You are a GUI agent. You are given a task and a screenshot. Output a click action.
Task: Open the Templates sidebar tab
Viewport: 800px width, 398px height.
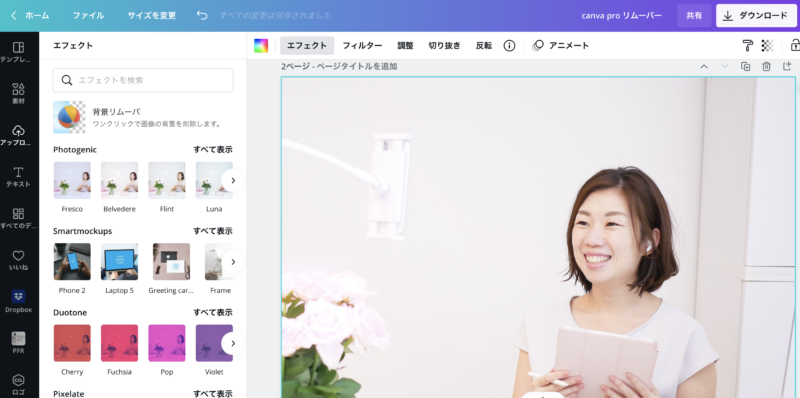coord(18,52)
